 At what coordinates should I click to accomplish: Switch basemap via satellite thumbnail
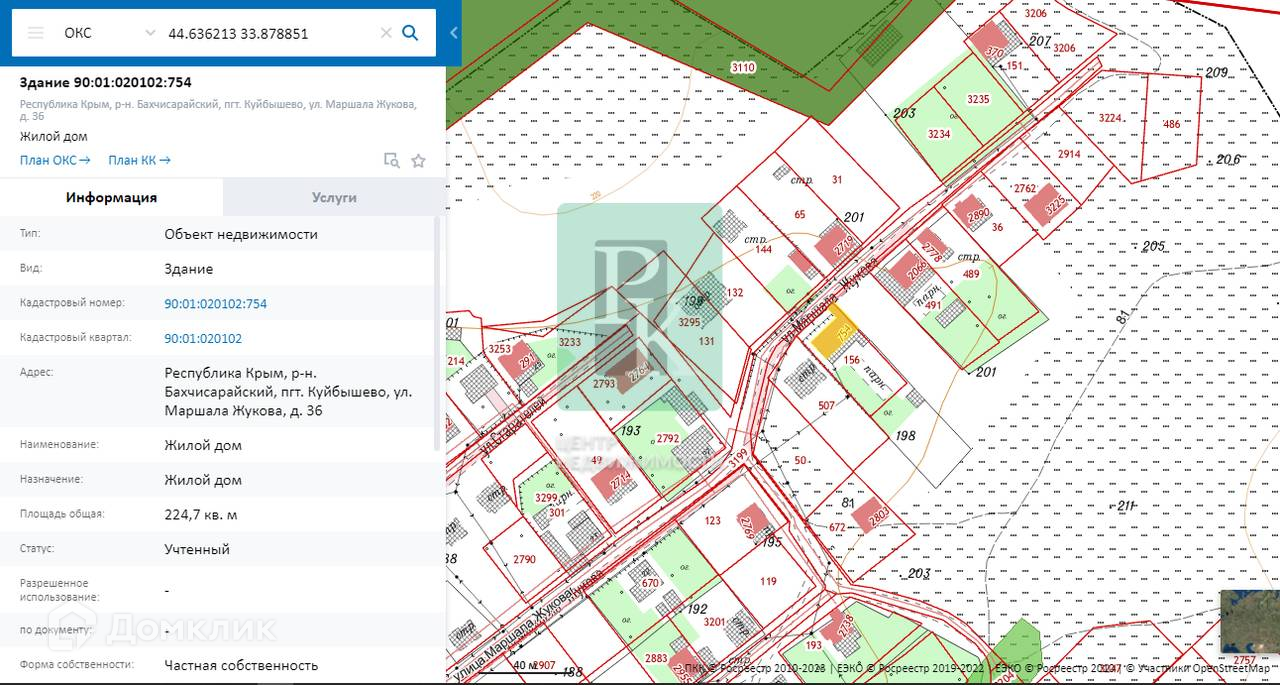click(x=1249, y=620)
